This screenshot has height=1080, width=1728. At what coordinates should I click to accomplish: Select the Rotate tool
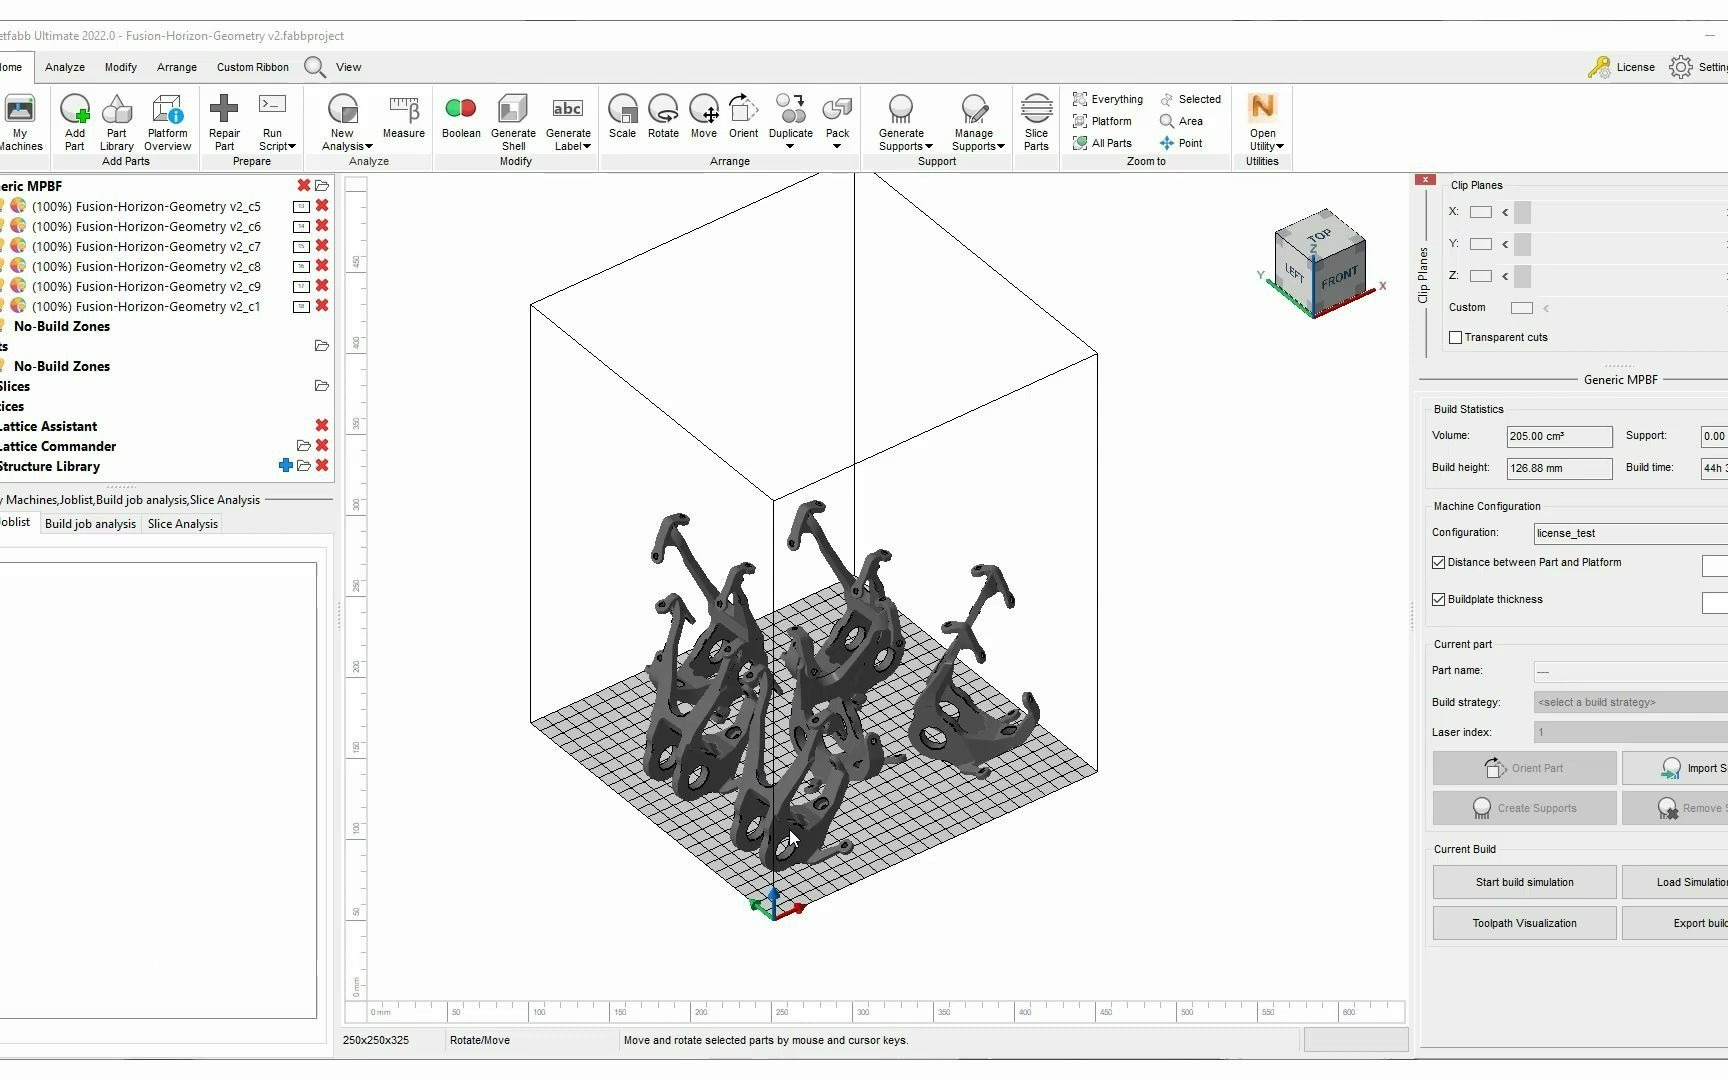[663, 118]
